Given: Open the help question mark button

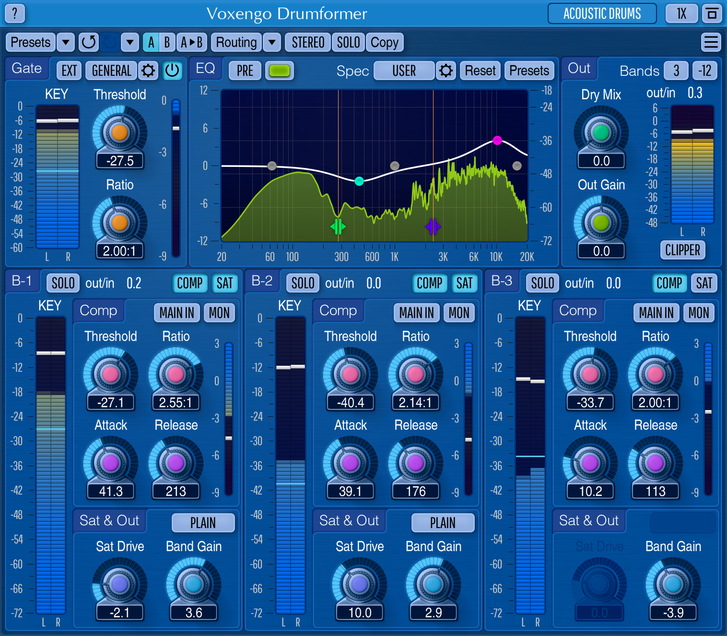Looking at the screenshot, I should tap(15, 13).
